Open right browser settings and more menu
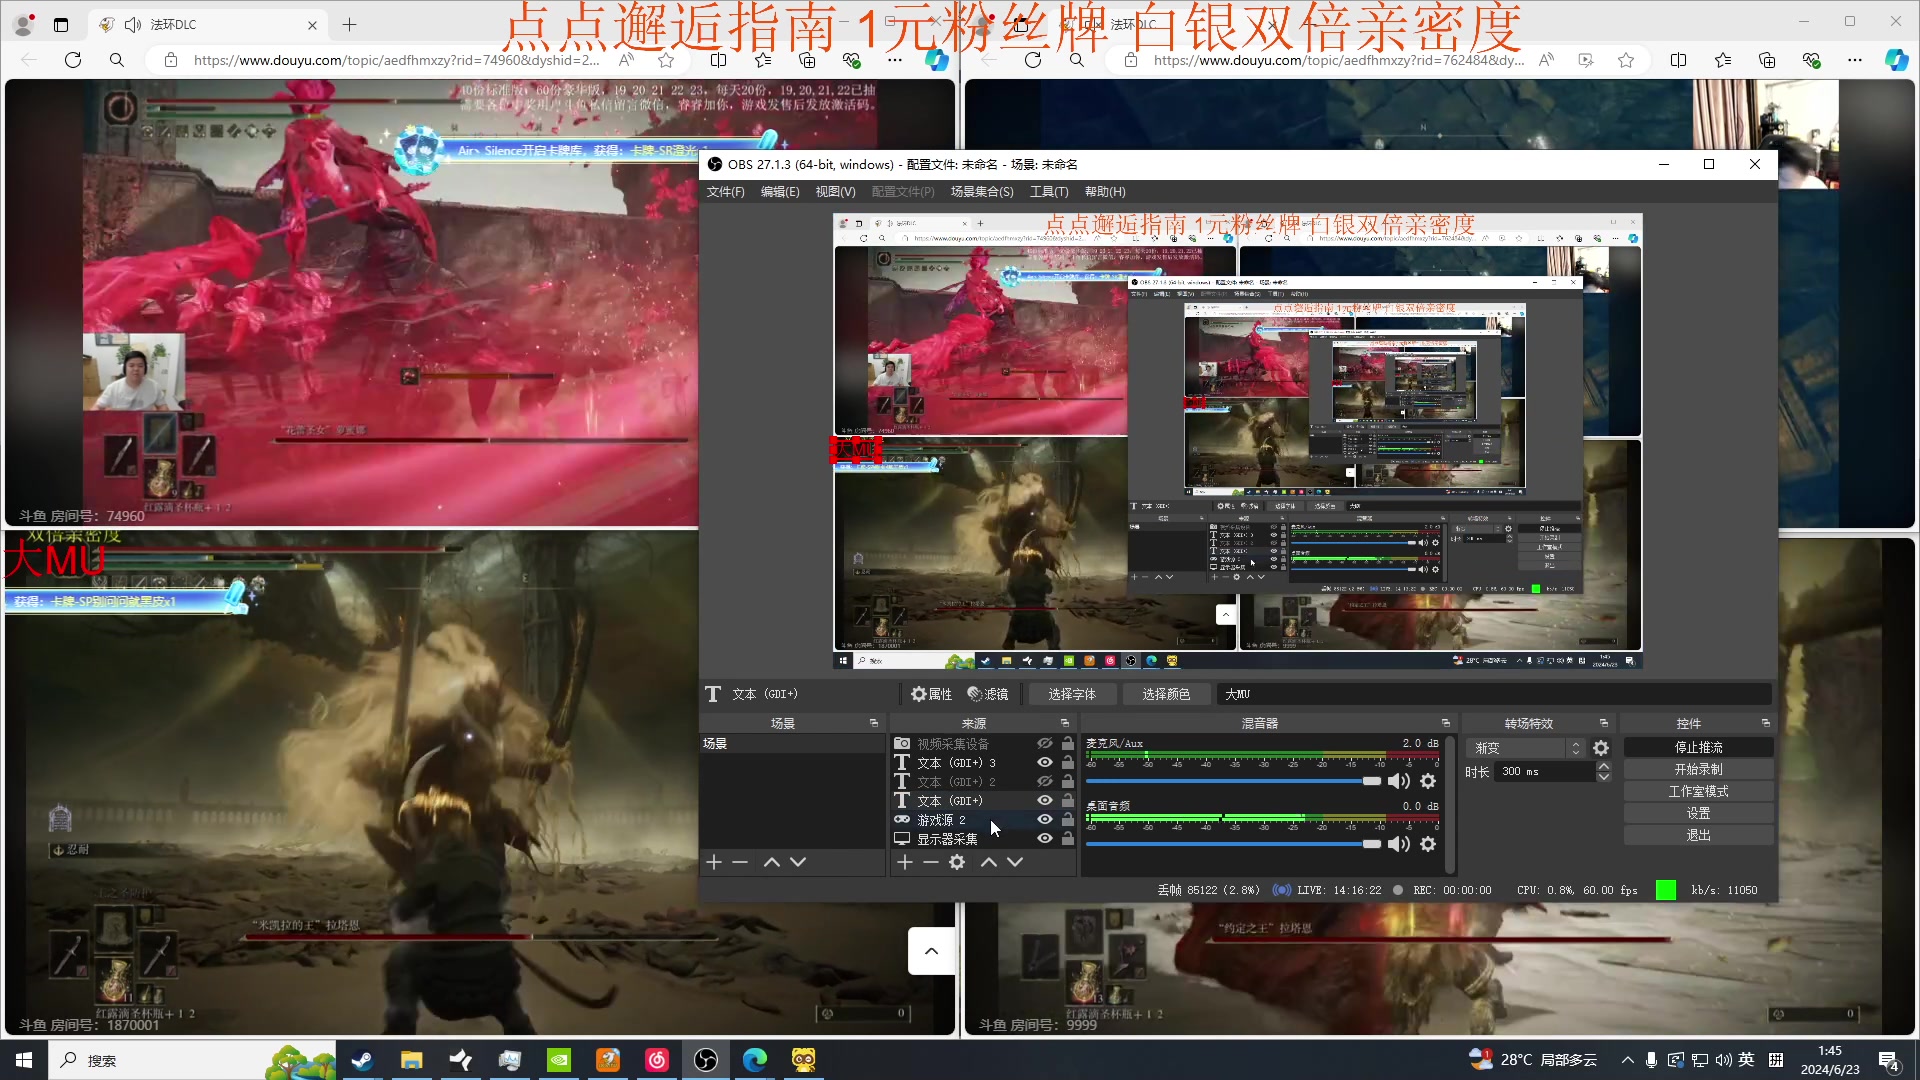This screenshot has height=1080, width=1920. (x=1855, y=60)
